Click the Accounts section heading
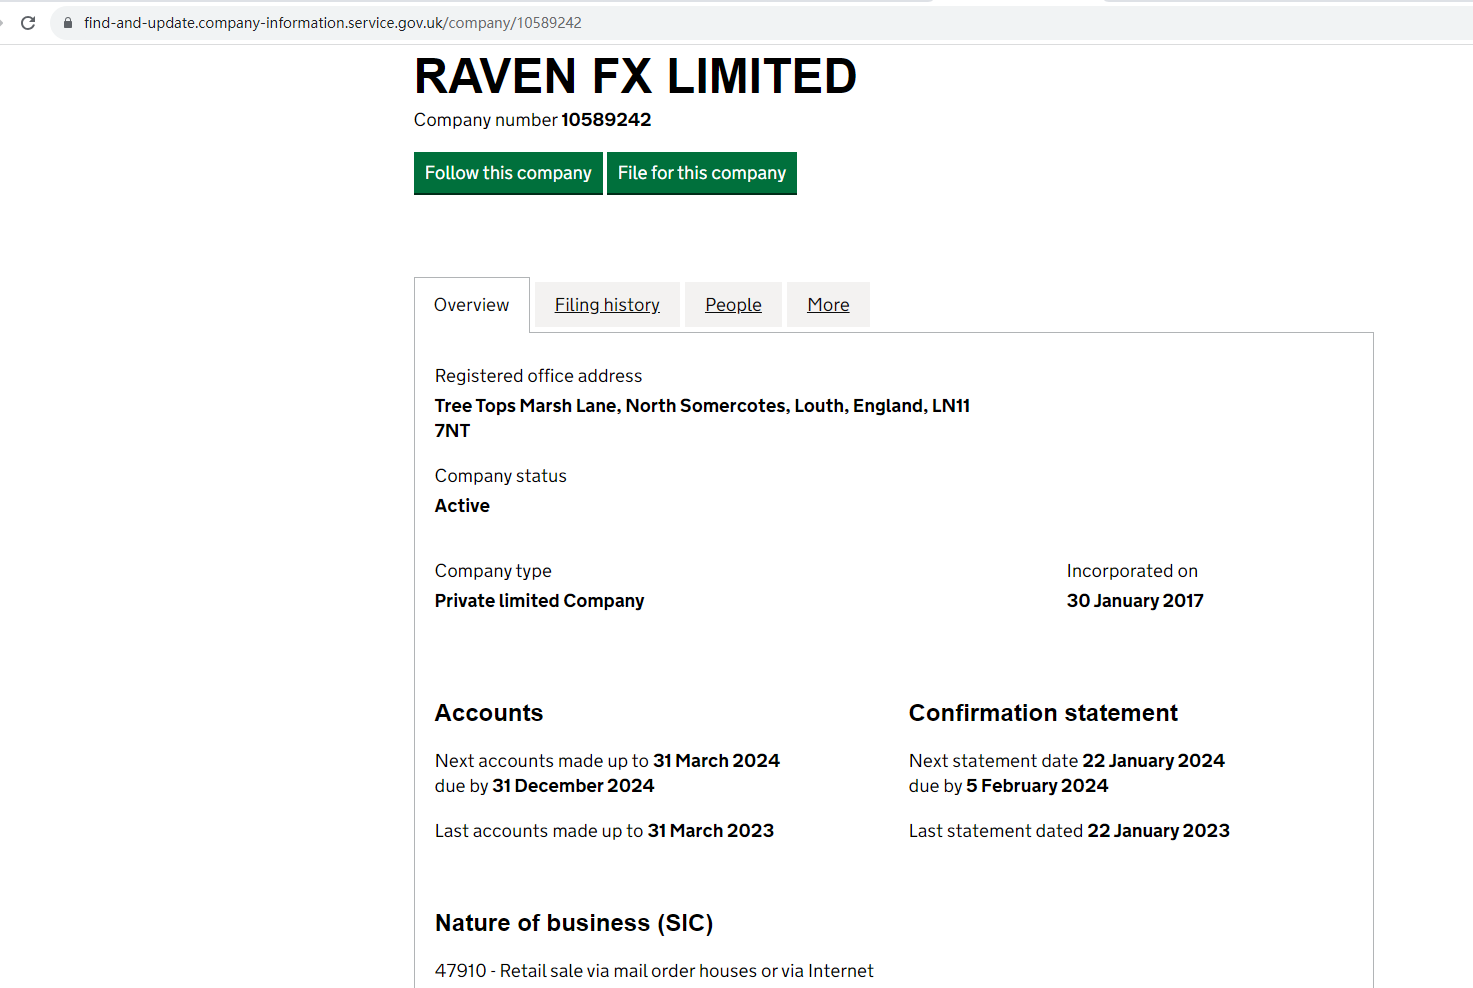Screen dimensions: 1473x988 click(489, 713)
